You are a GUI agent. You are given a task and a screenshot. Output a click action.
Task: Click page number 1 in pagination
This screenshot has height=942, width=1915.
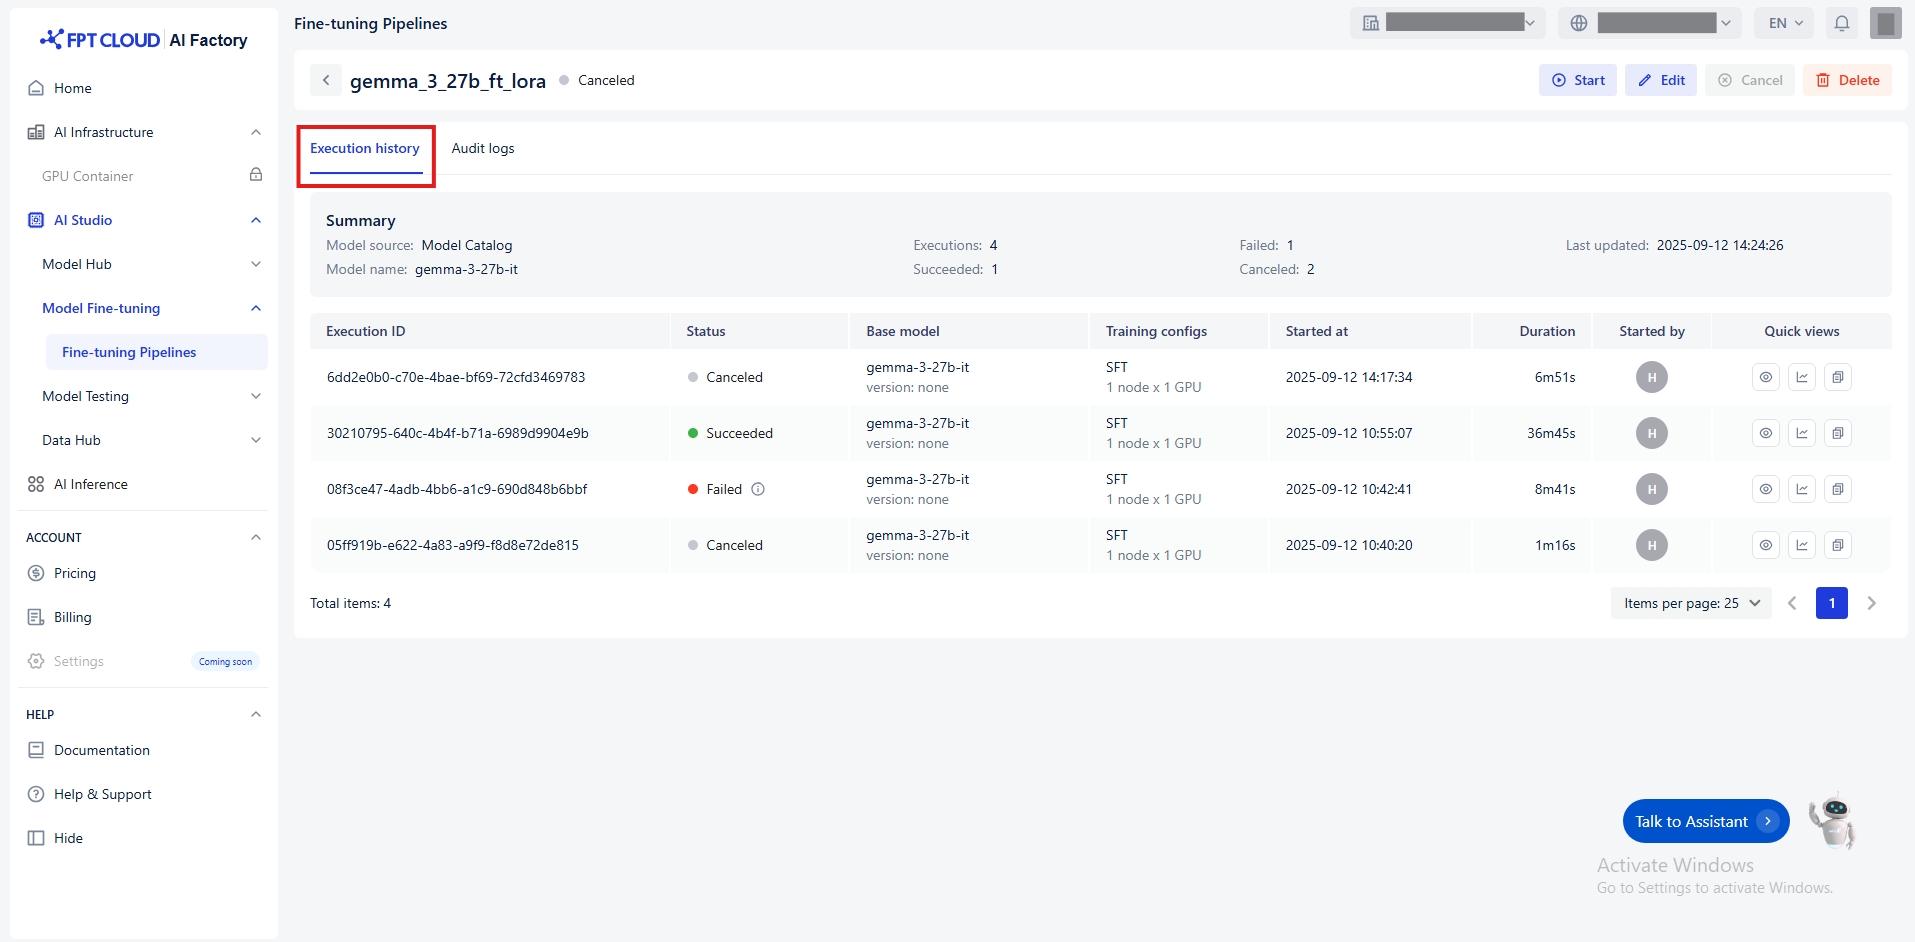[1831, 603]
